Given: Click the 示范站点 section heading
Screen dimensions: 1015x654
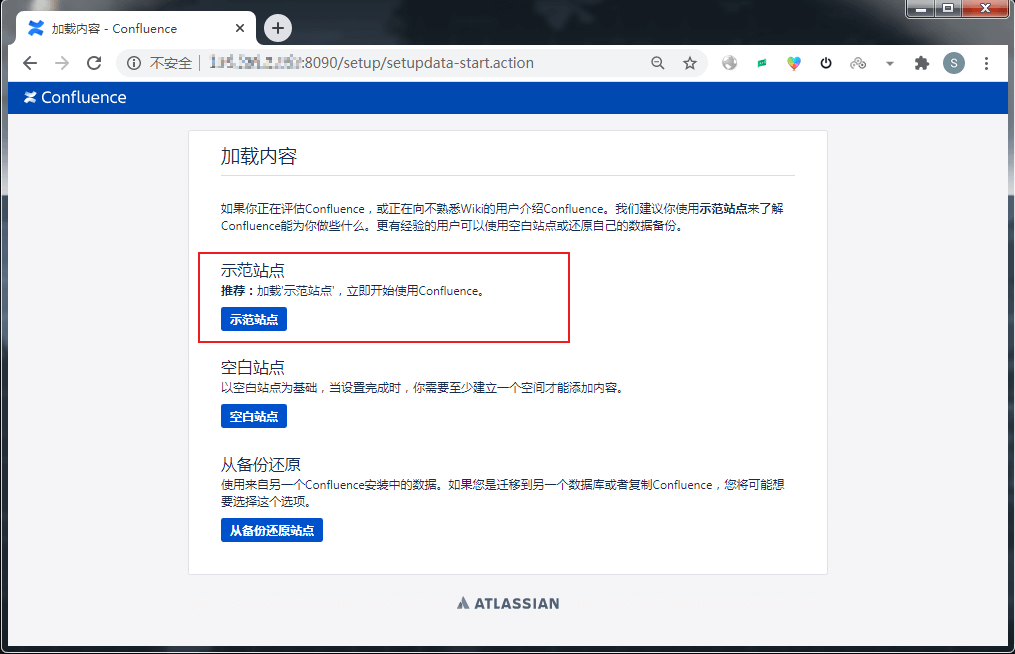Looking at the screenshot, I should coord(252,270).
